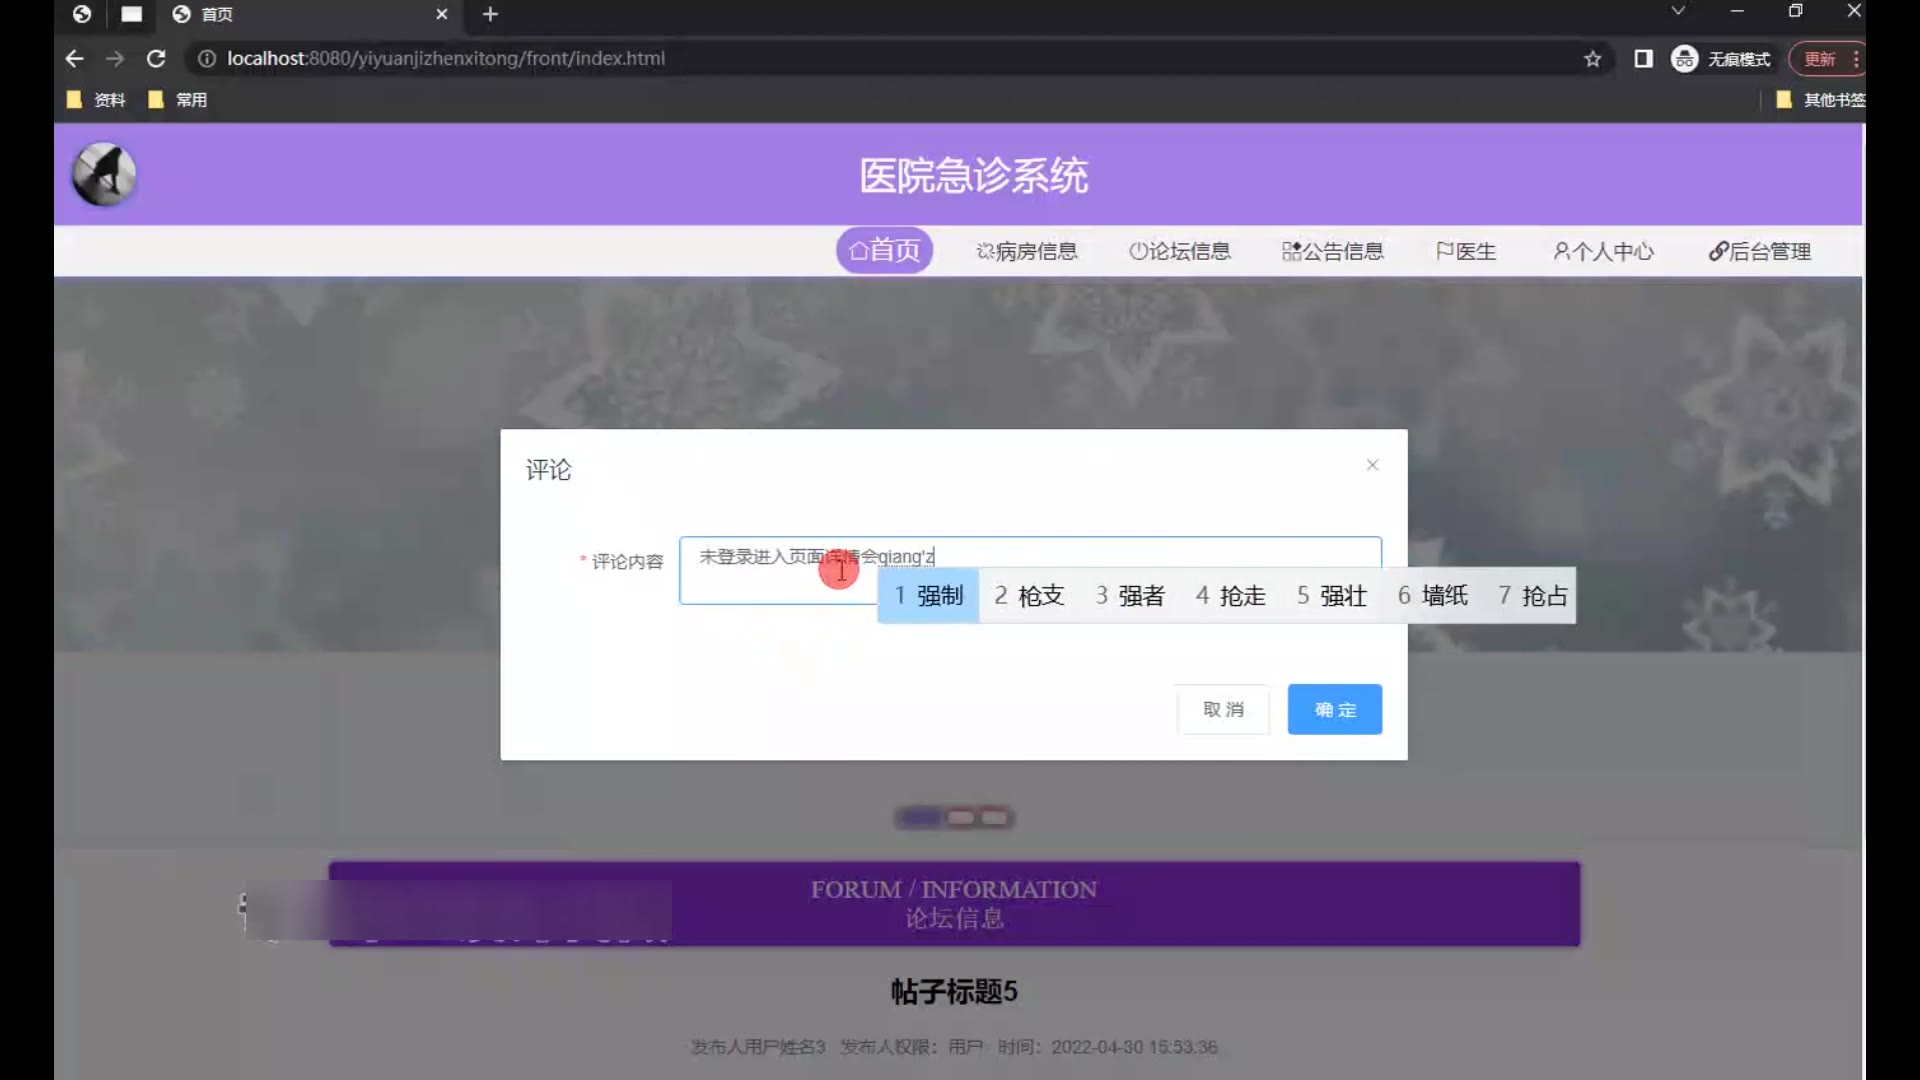Viewport: 1920px width, 1080px height.
Task: Go to 病房信息 menu item
Action: click(1027, 251)
